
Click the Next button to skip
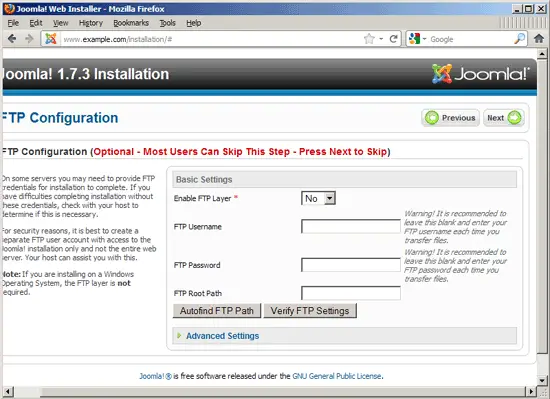pos(504,118)
